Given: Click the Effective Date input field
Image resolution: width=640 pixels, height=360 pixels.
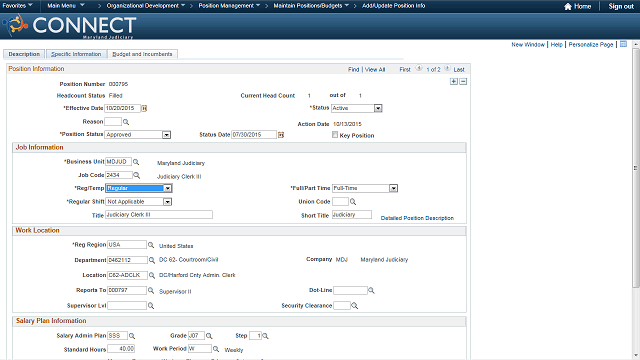Looking at the screenshot, I should pos(122,108).
